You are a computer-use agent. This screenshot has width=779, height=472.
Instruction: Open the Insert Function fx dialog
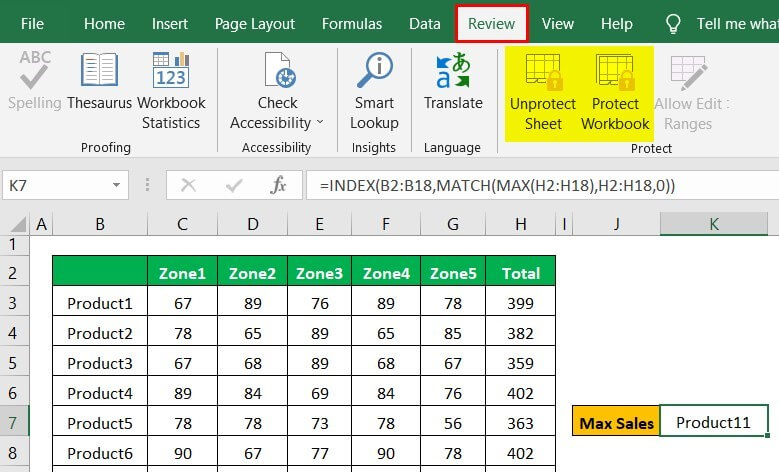click(x=278, y=185)
